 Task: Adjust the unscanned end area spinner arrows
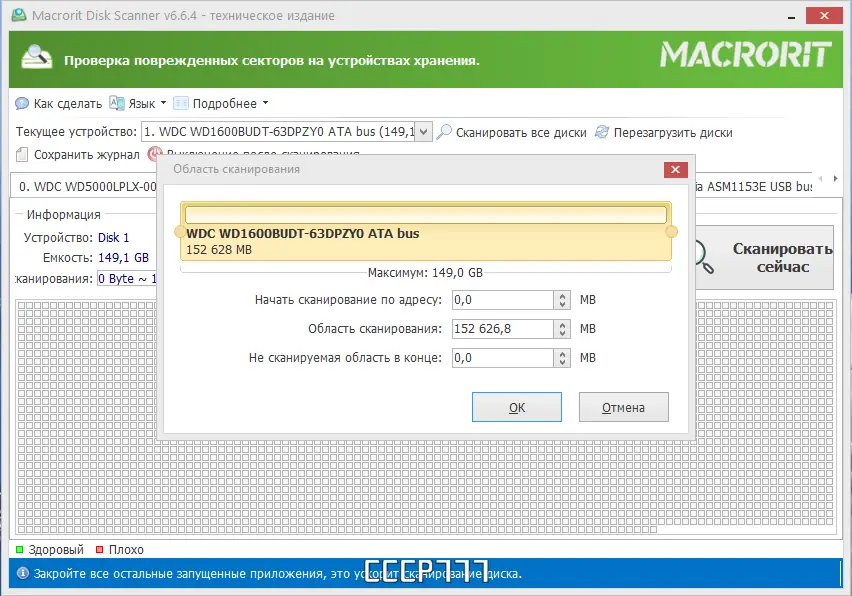(x=562, y=357)
